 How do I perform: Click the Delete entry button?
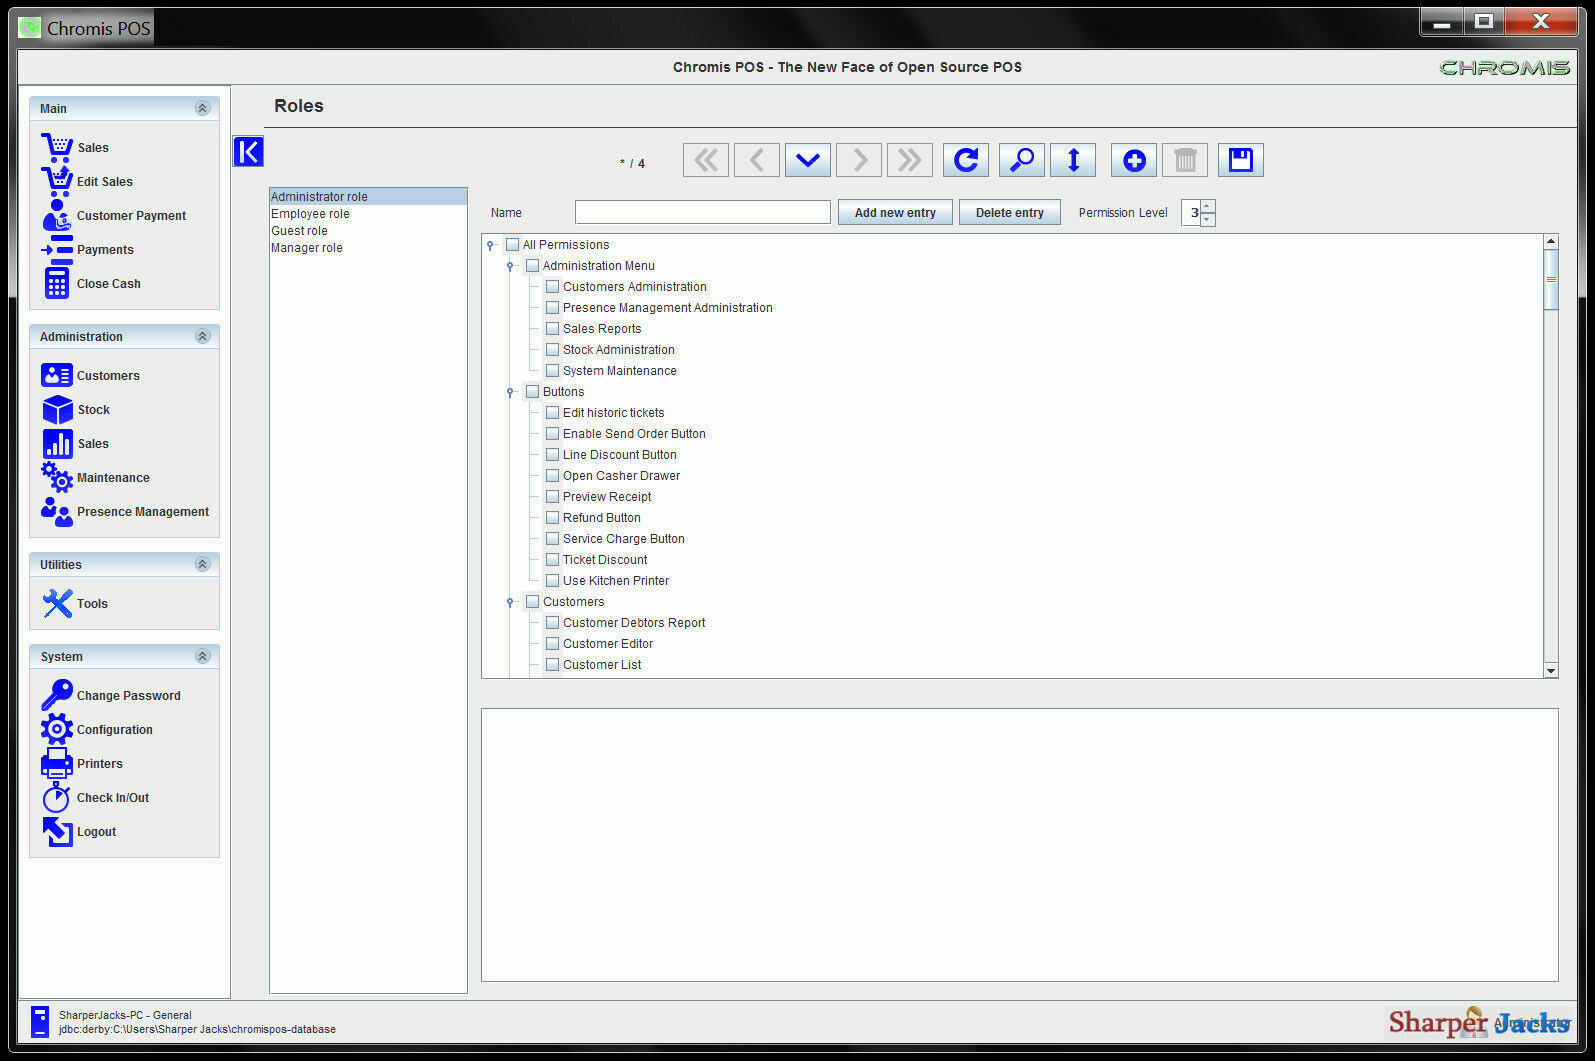pyautogui.click(x=1010, y=212)
